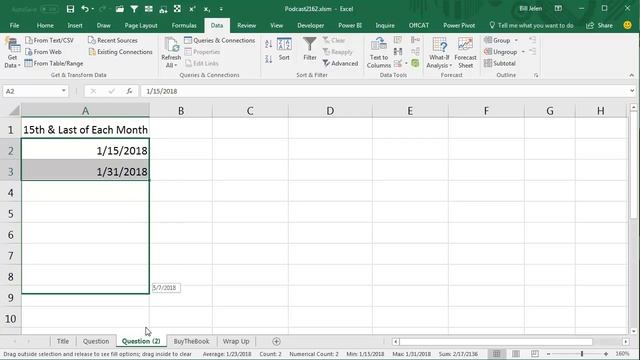Switch to Power Pivot tab
Viewport: 640px width, 360px height.
click(459, 25)
